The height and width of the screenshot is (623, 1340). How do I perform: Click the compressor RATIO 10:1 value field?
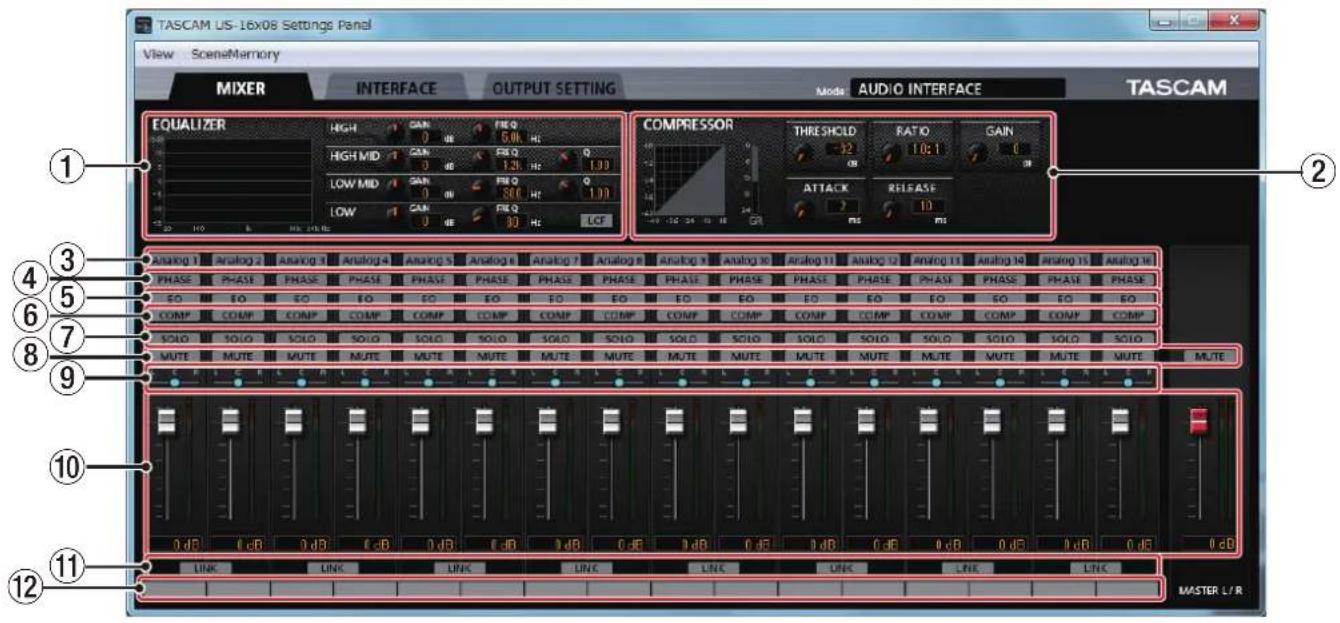tap(926, 149)
